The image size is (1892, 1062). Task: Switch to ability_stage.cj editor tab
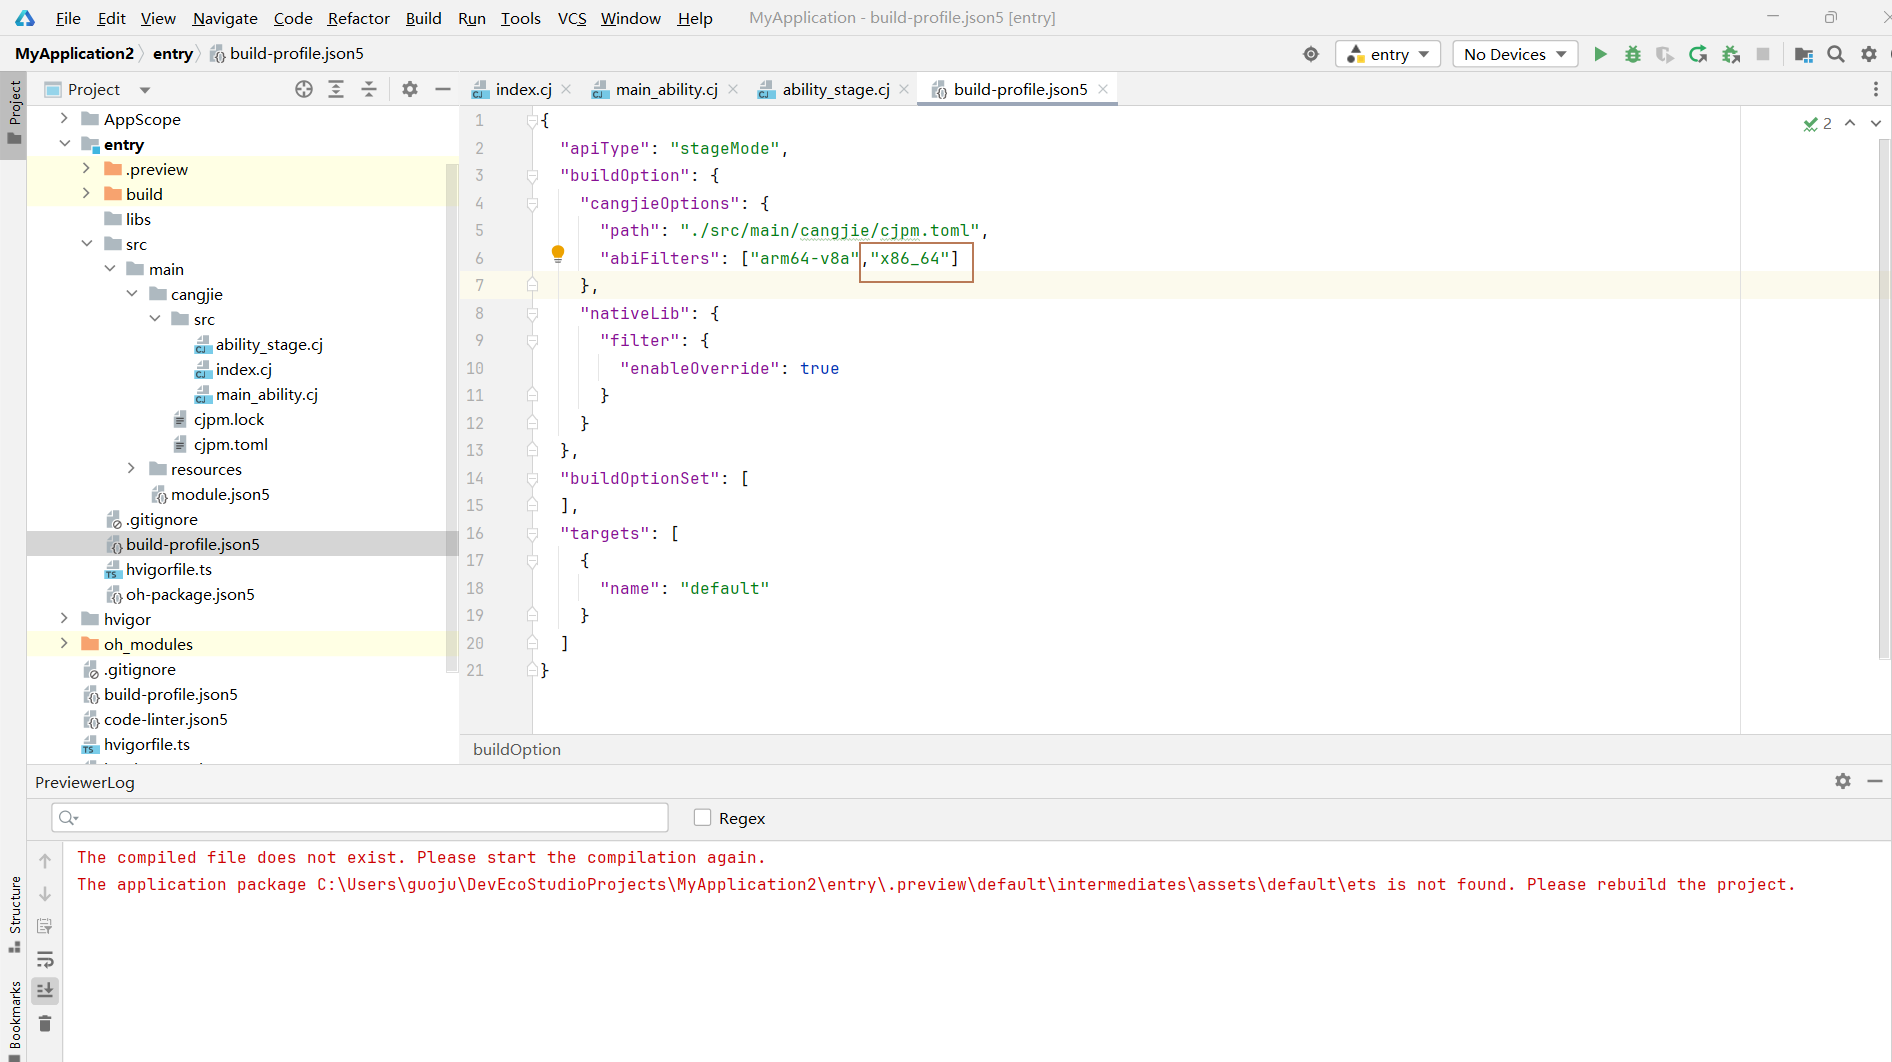(x=835, y=89)
